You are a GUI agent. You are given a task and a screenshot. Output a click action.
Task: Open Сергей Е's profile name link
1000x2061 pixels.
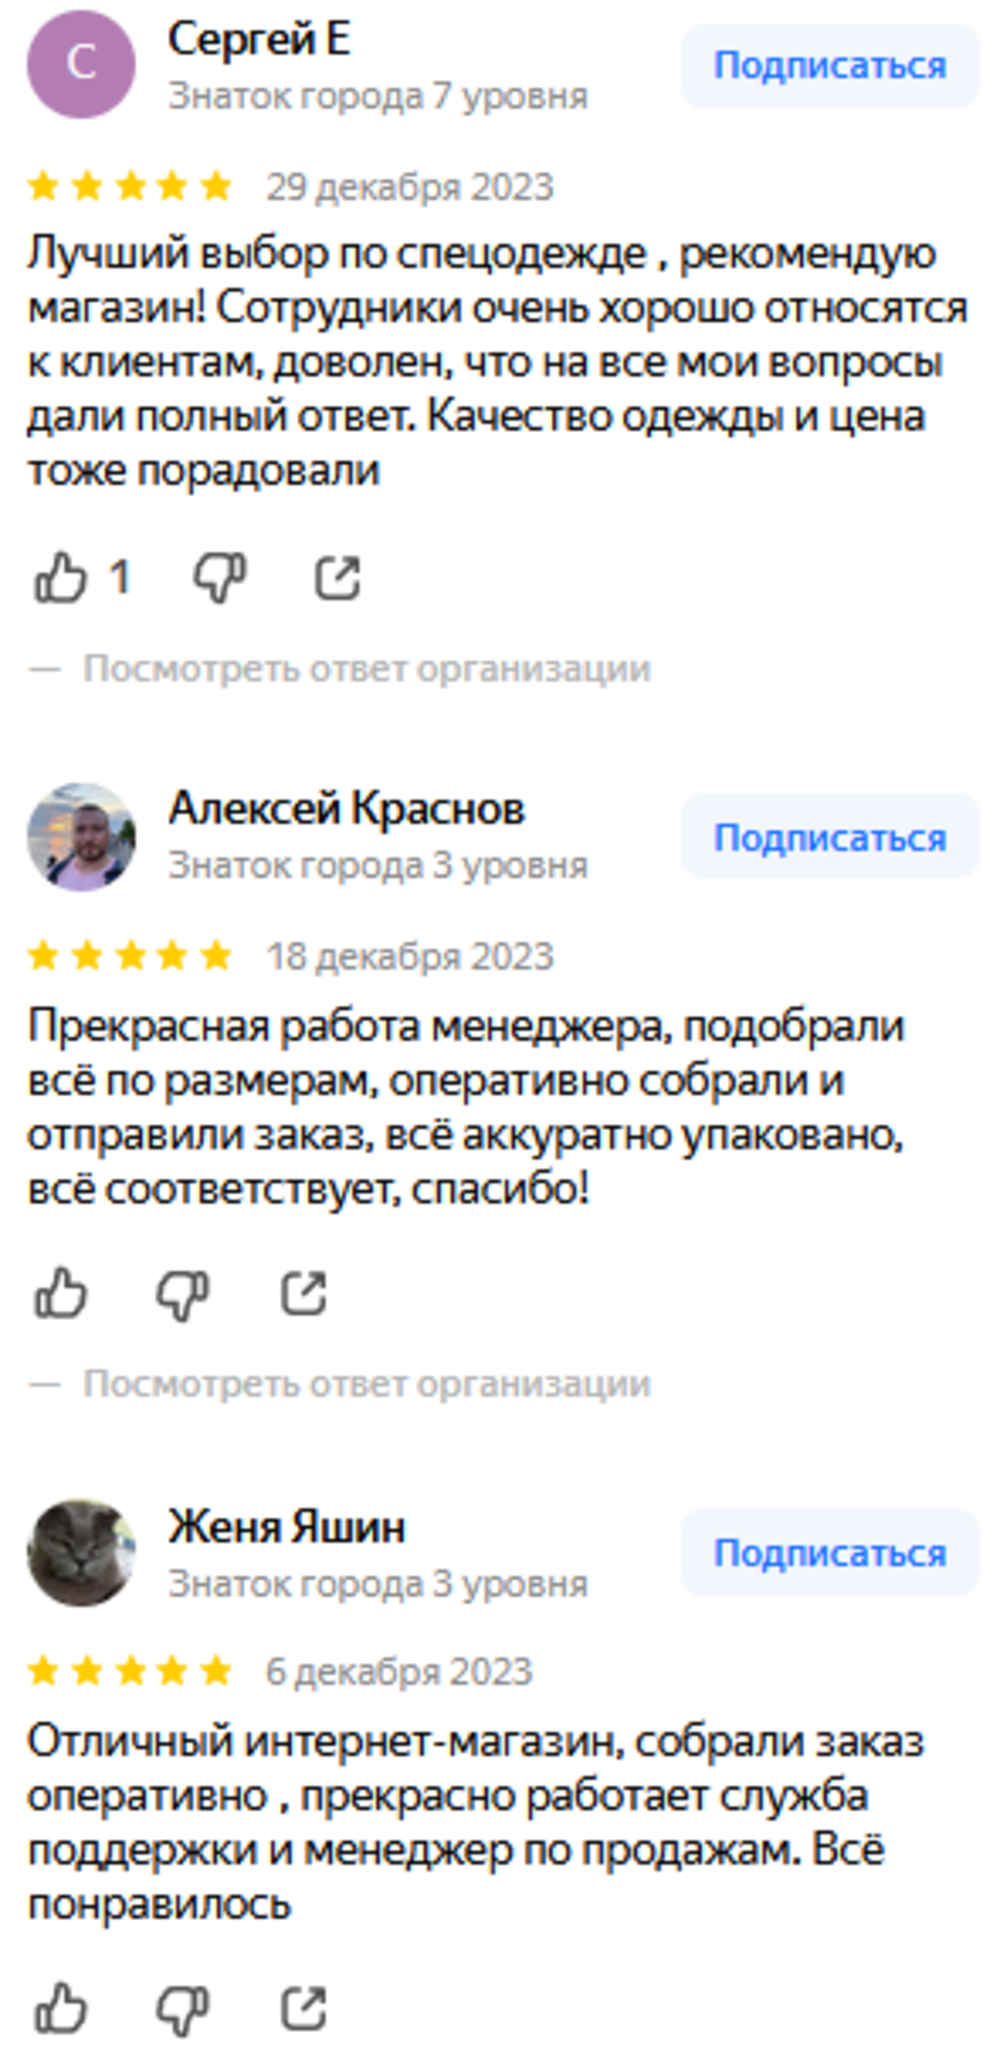tap(259, 40)
